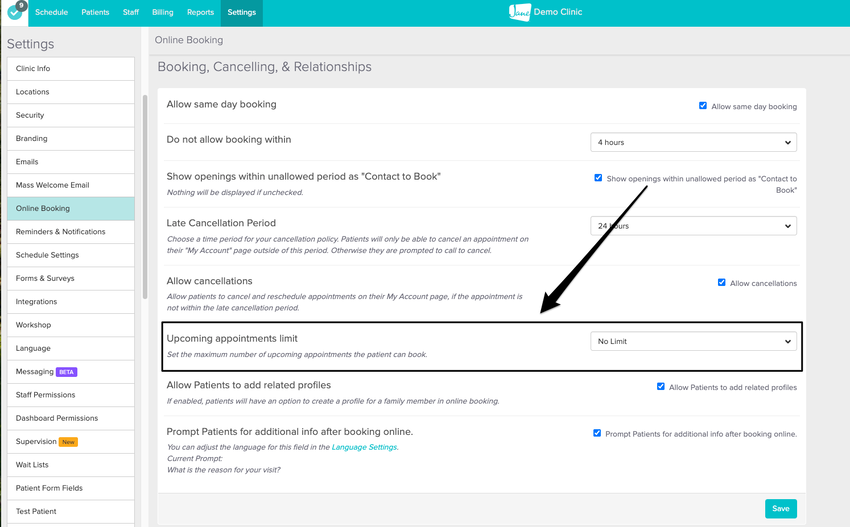Open Emails settings
This screenshot has width=850, height=527.
(x=71, y=162)
